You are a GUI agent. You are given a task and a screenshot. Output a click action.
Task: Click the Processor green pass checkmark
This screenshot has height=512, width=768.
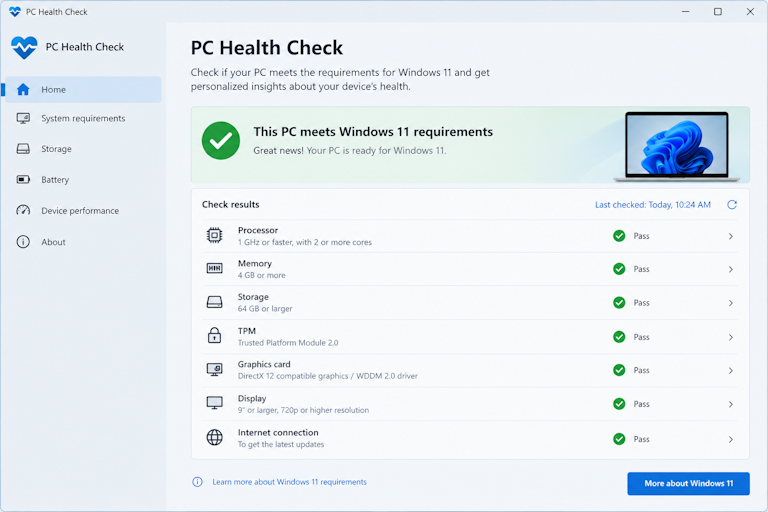(619, 236)
